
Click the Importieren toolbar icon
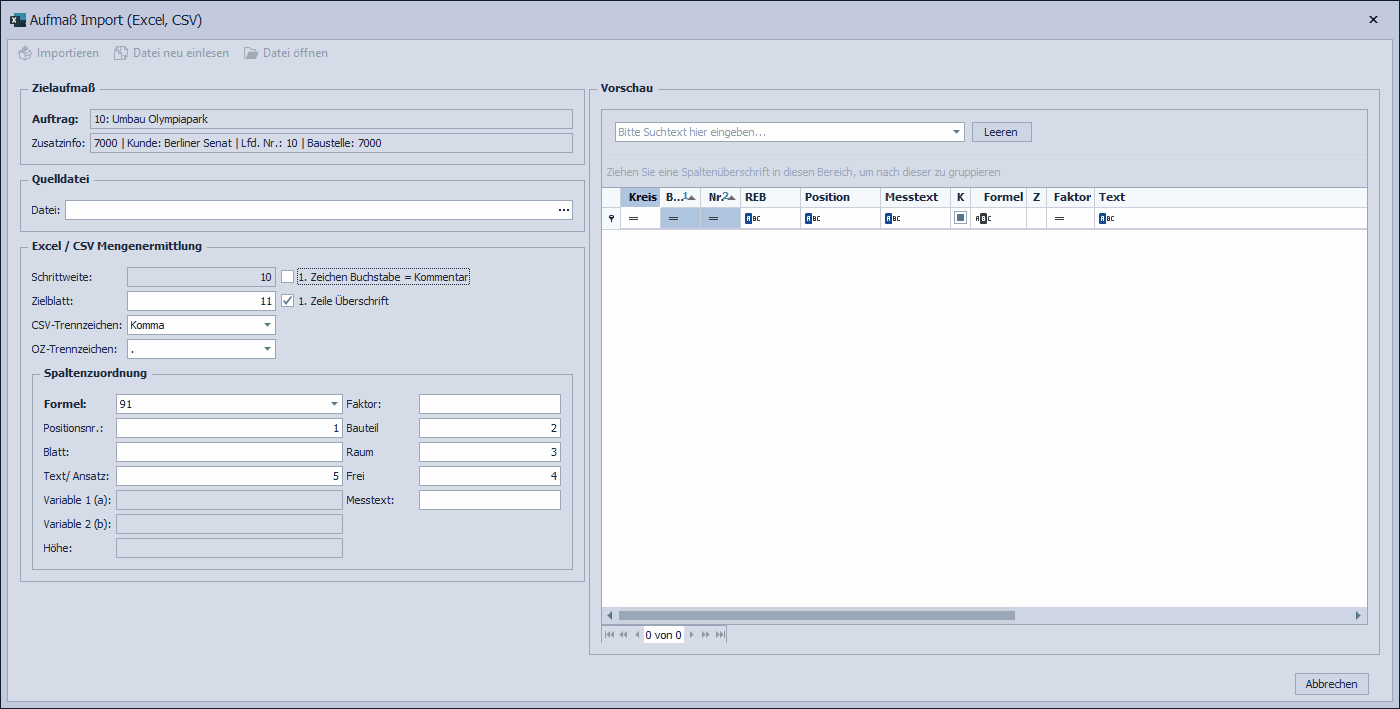click(25, 53)
